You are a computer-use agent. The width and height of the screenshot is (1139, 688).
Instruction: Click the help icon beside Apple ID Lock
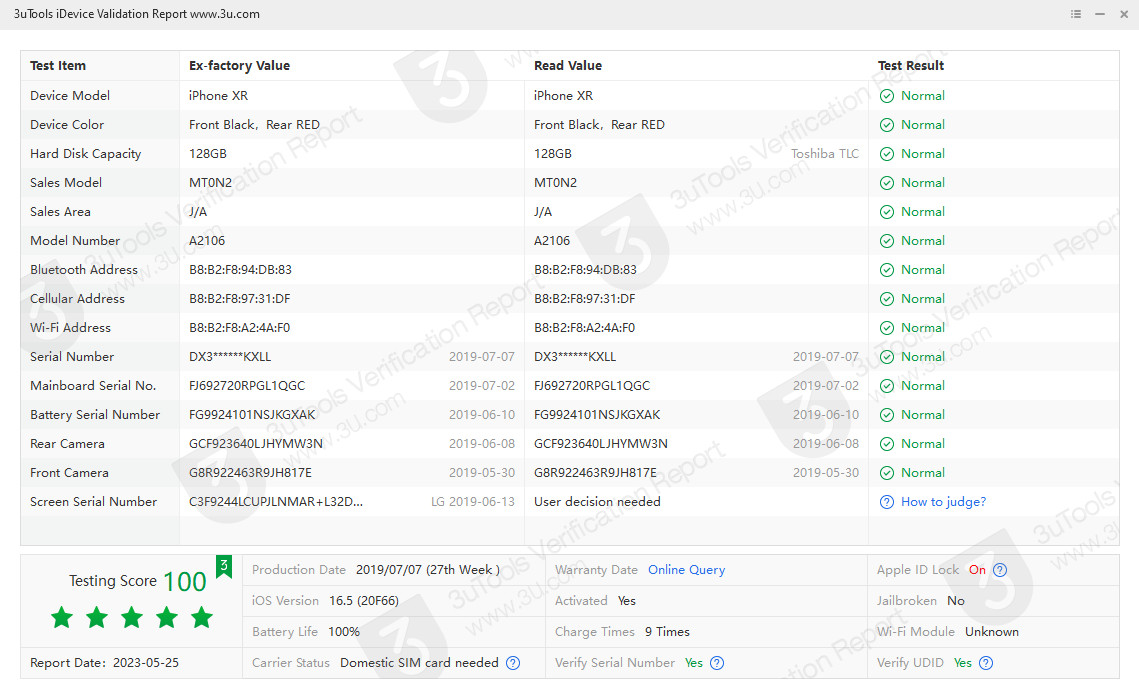pos(999,570)
